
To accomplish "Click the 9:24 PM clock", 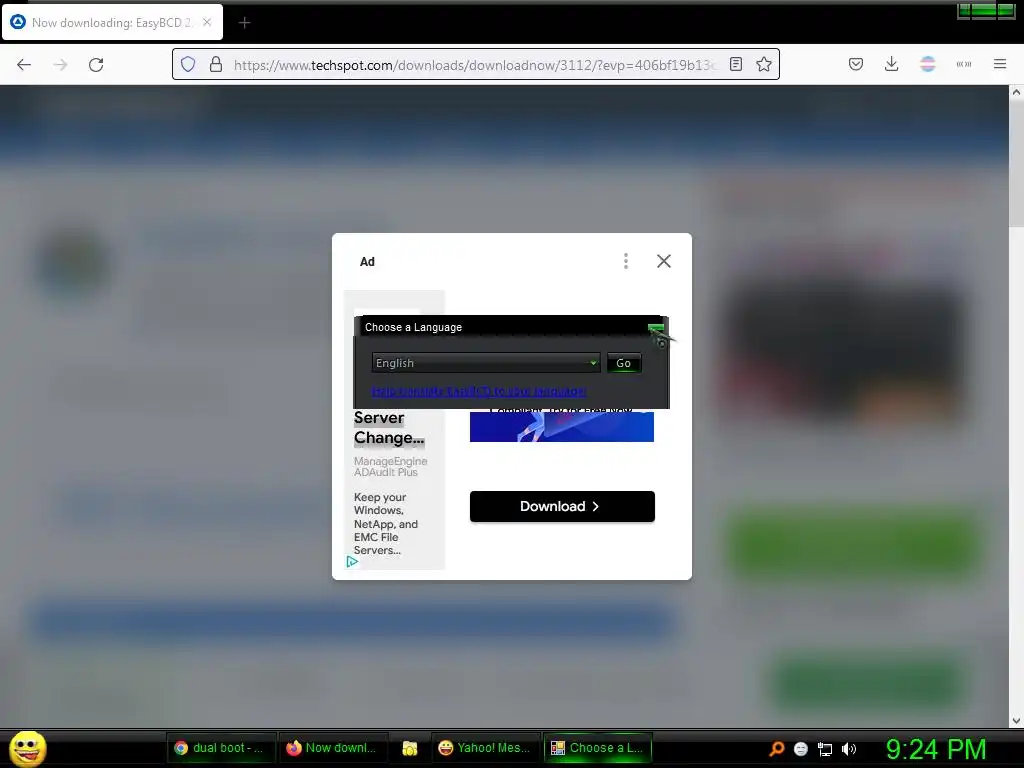I will 936,749.
